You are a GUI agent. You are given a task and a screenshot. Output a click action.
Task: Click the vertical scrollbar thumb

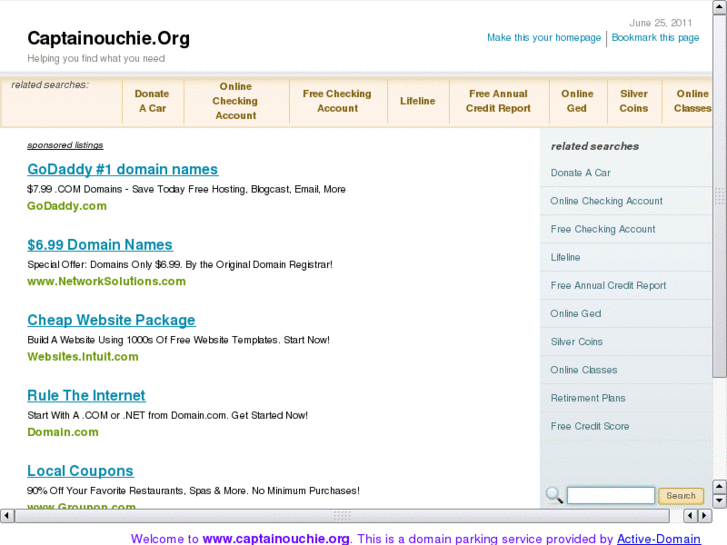click(x=720, y=197)
